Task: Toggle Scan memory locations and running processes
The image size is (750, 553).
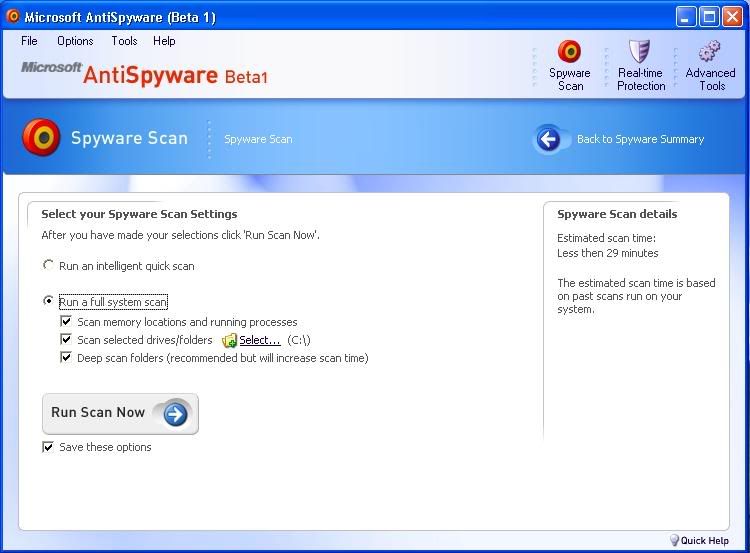Action: pos(66,321)
